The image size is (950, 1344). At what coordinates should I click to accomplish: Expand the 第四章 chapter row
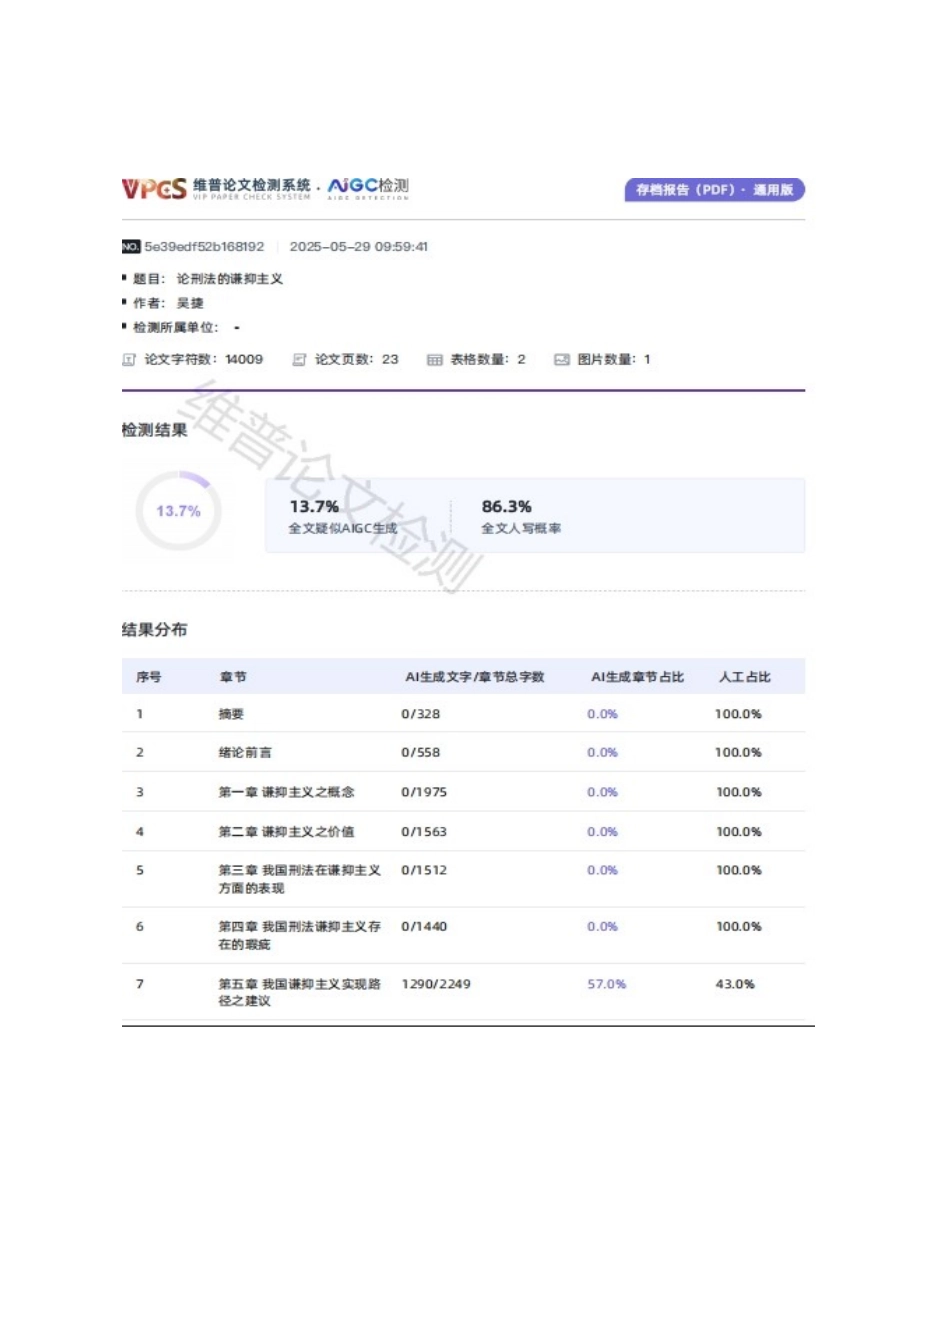(x=298, y=935)
